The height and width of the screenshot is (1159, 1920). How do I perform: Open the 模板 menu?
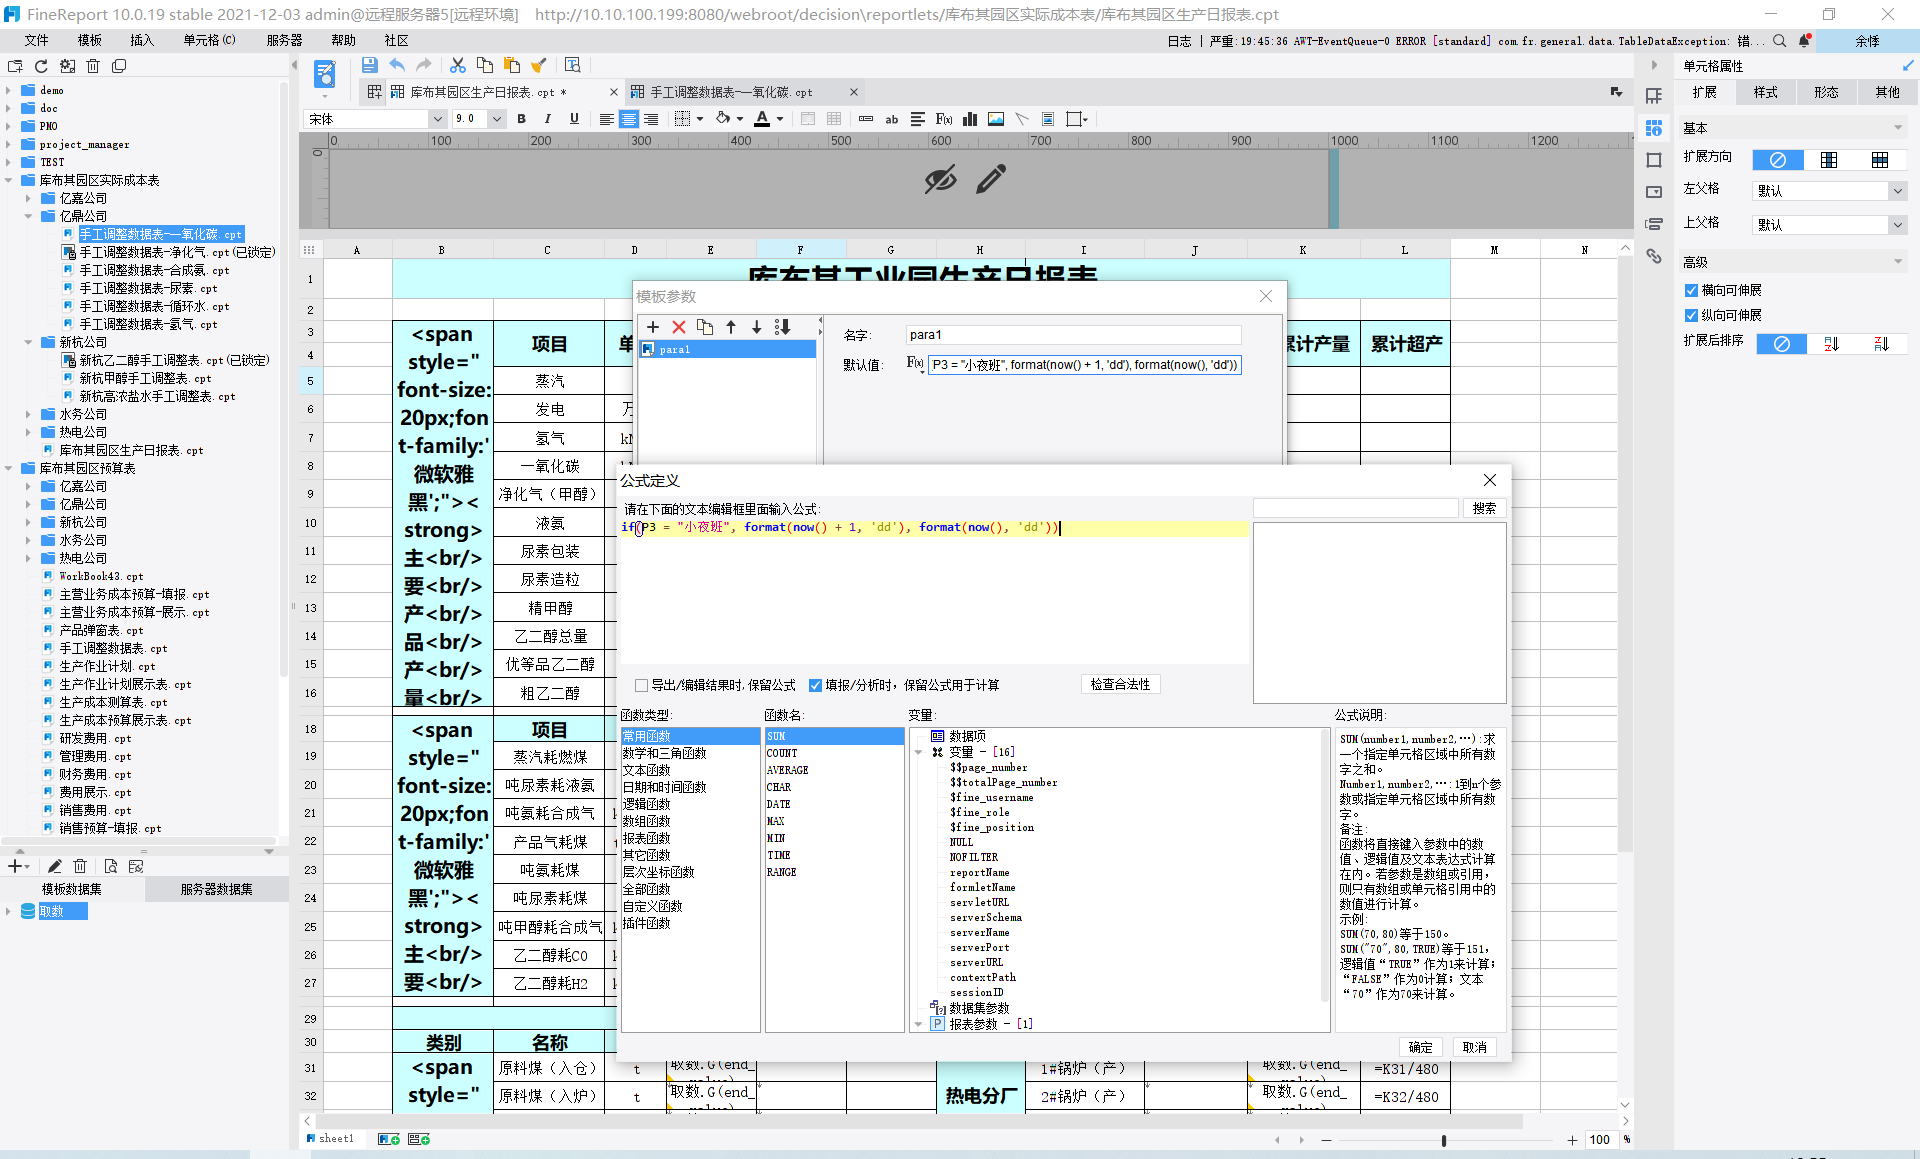point(89,40)
